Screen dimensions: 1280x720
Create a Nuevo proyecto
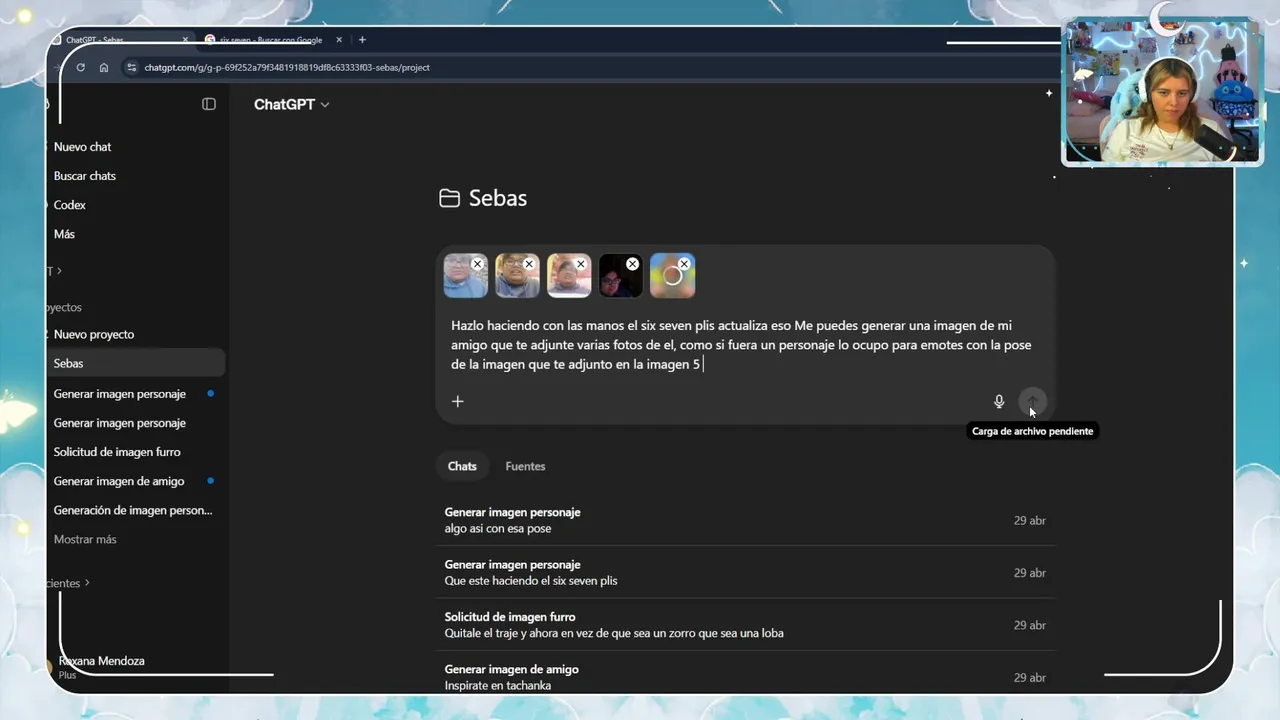pyautogui.click(x=94, y=334)
